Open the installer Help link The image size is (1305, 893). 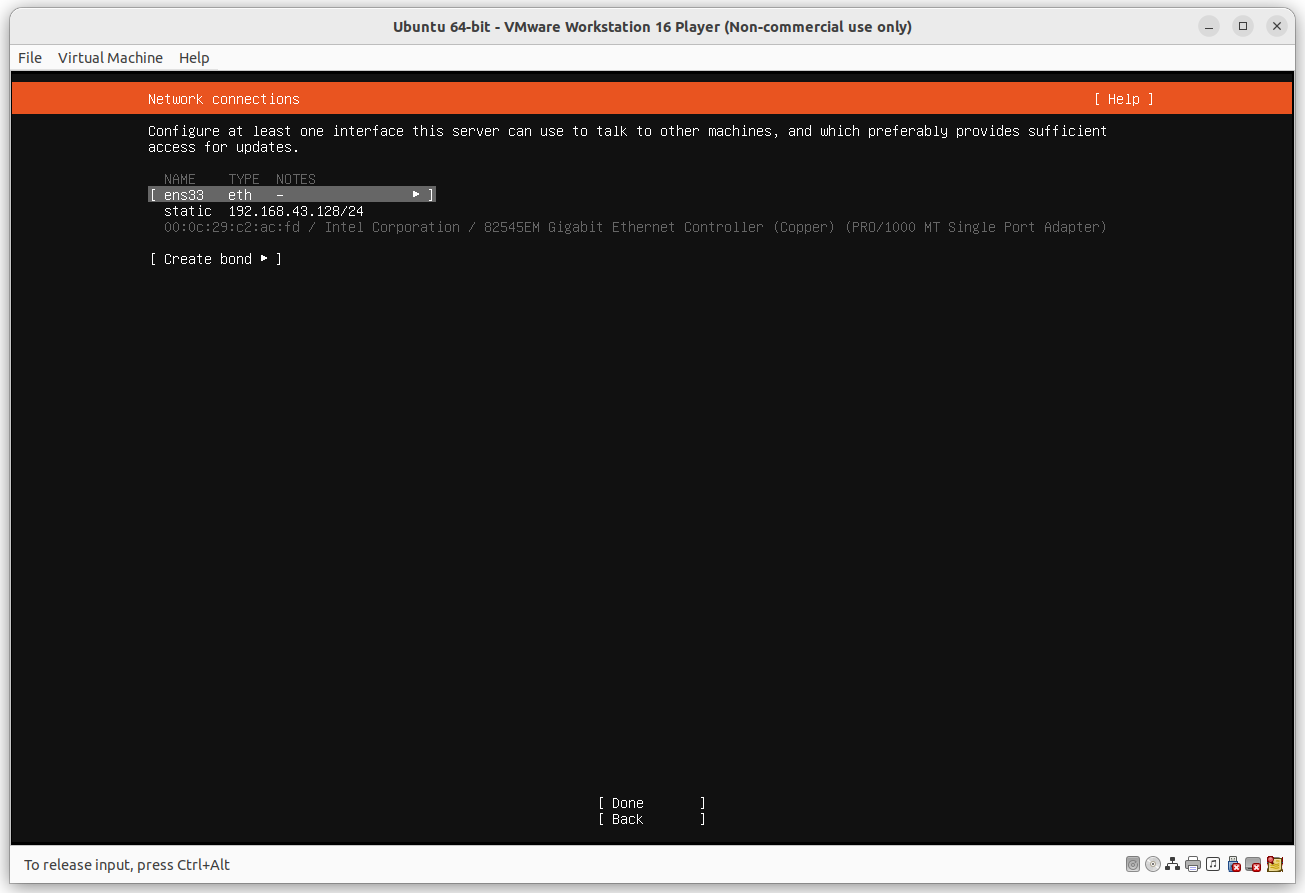tap(1123, 98)
